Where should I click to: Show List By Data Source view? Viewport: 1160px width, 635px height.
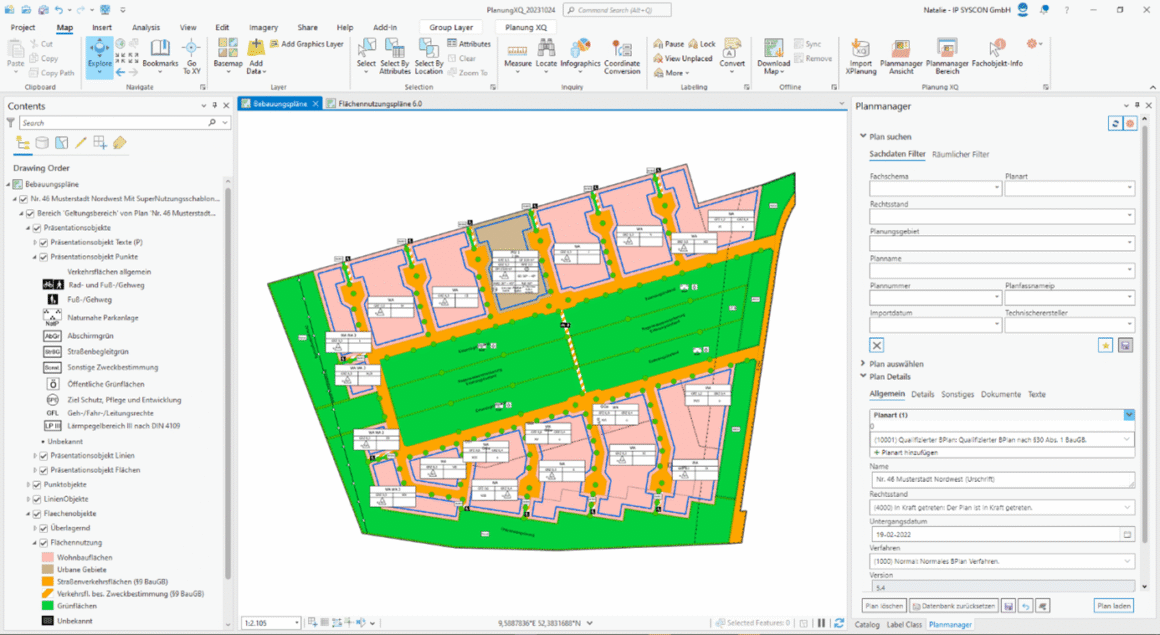42,143
